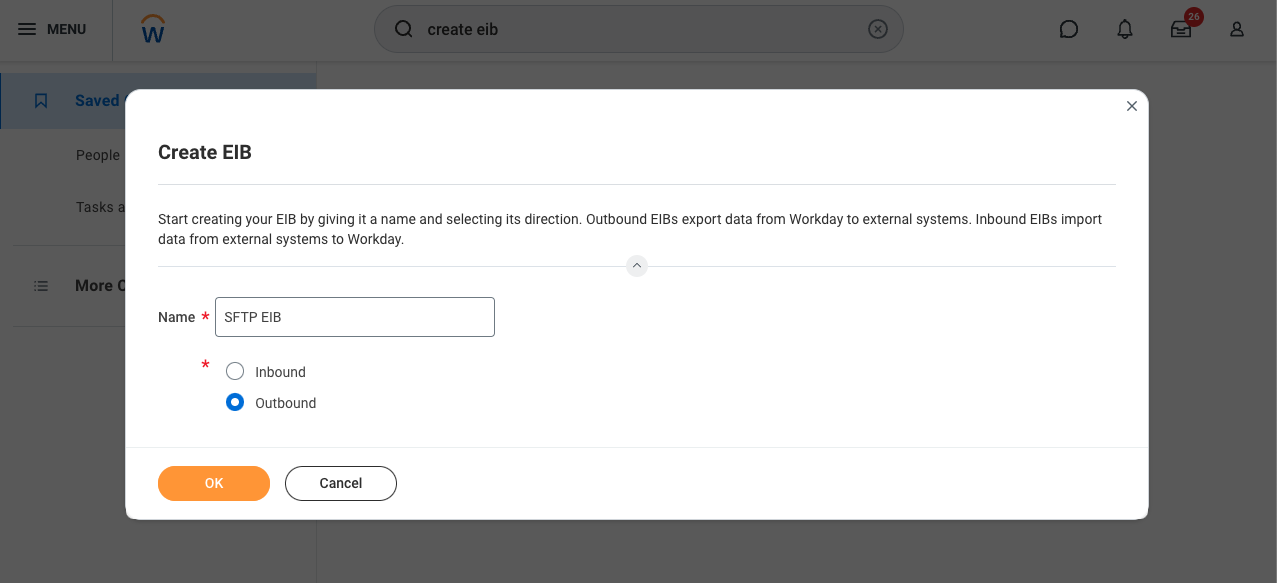Open the inbox with 26 items
Viewport: 1277px width, 583px height.
tap(1181, 29)
